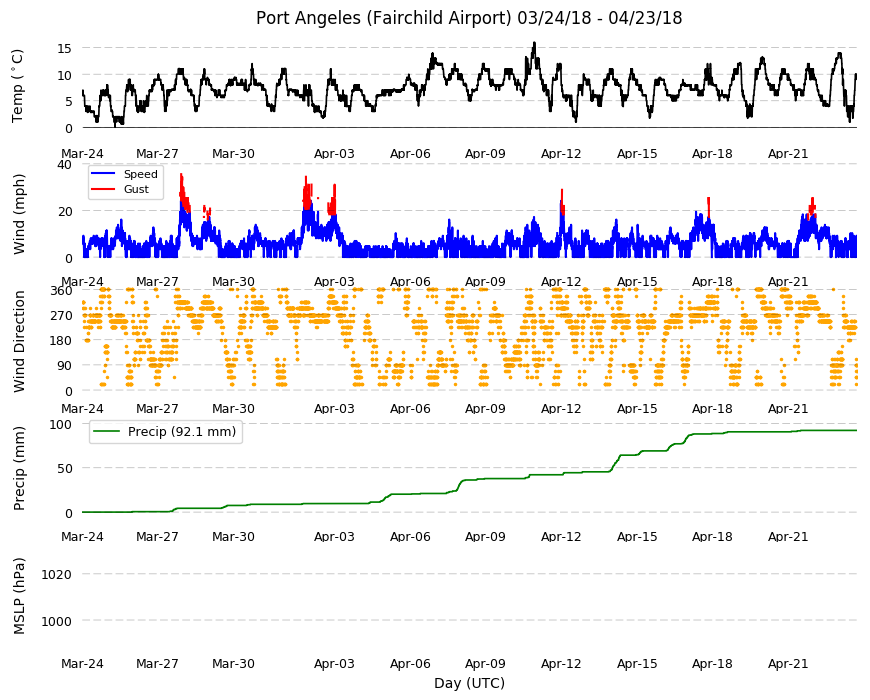Viewport: 870px width, 700px height.
Task: Click the Mar-24 tick under the MSLP panel
Action: click(x=82, y=663)
